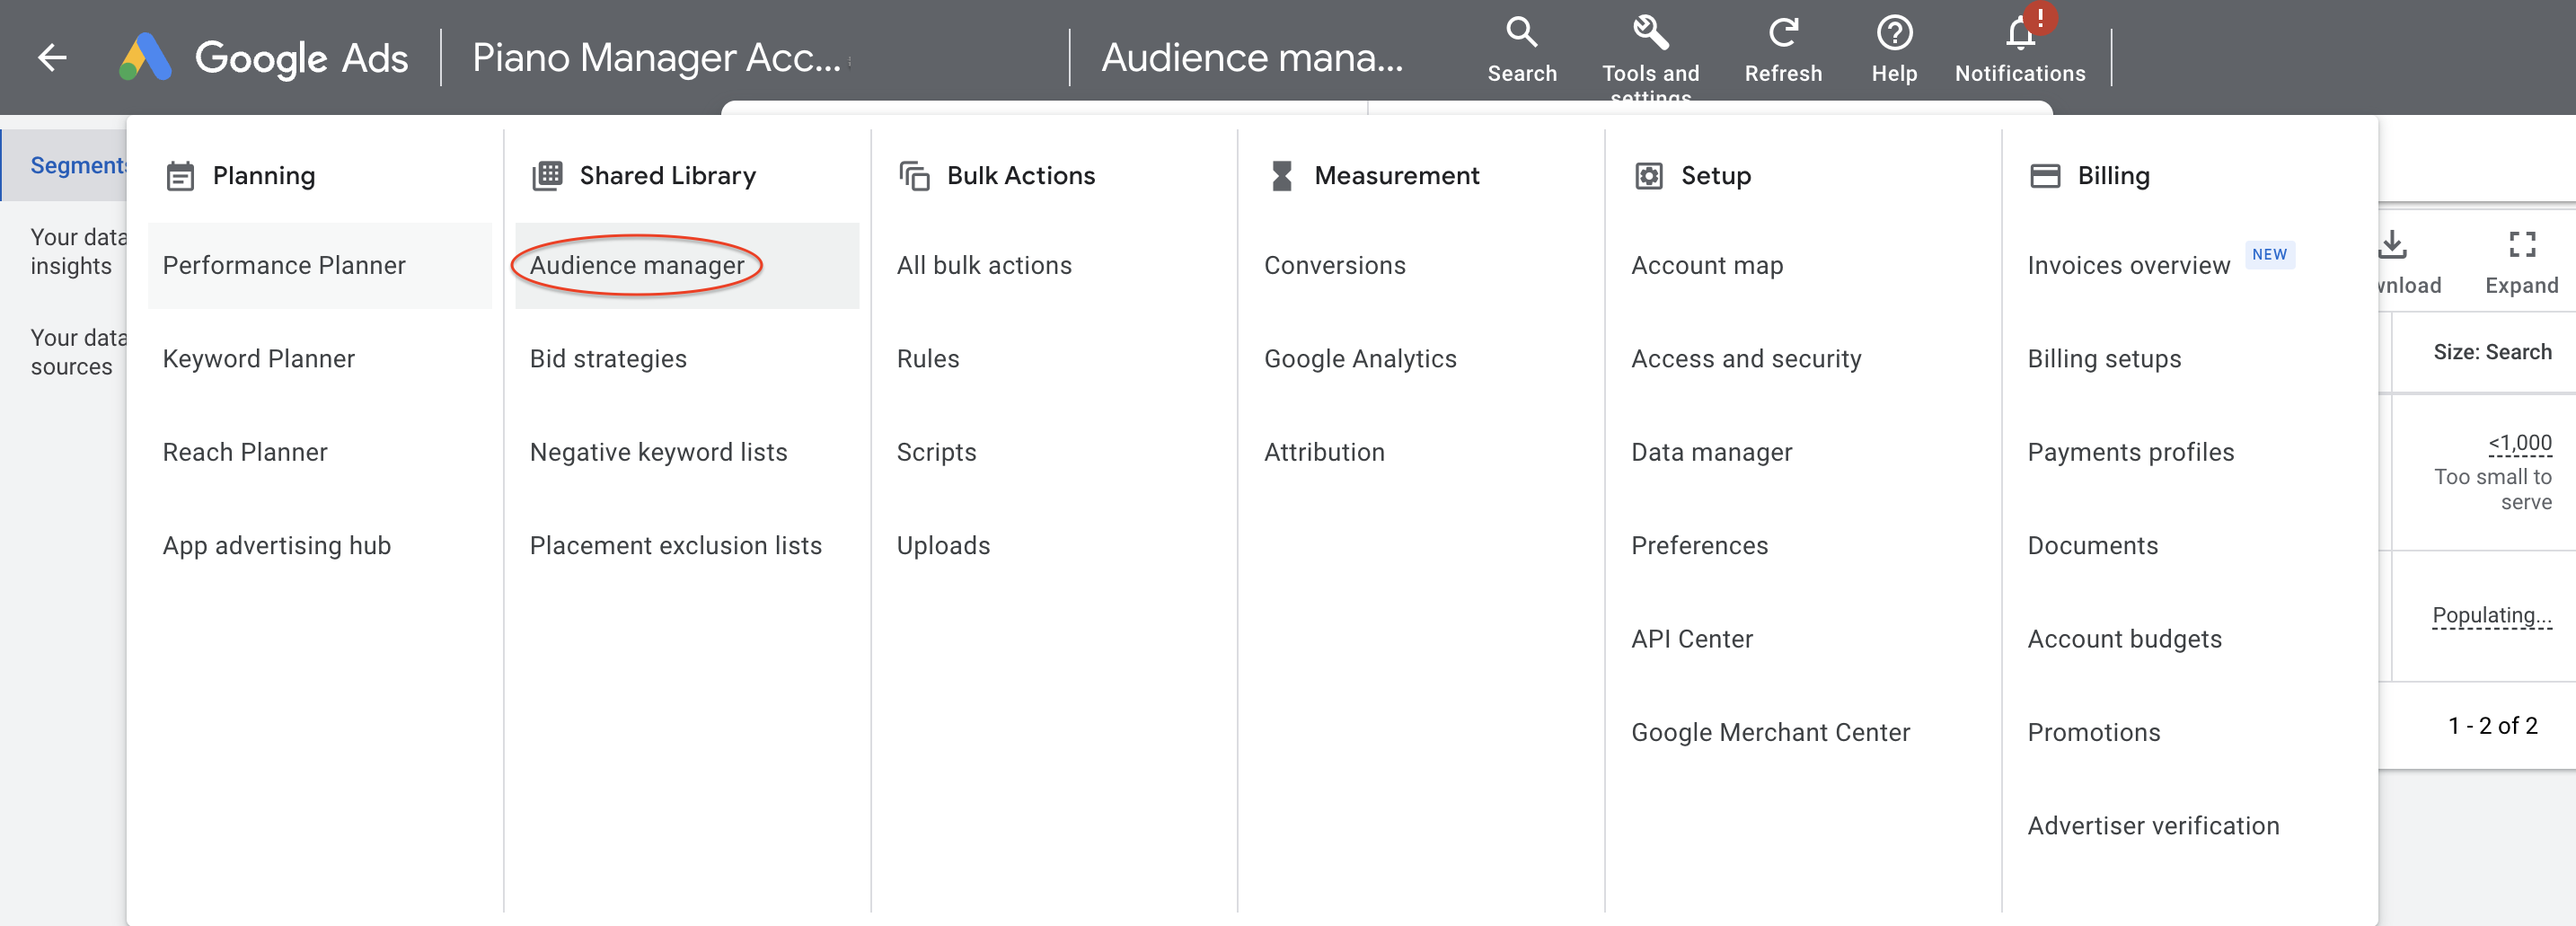The image size is (2576, 926).
Task: Open Your data insights in sidebar
Action: point(78,251)
